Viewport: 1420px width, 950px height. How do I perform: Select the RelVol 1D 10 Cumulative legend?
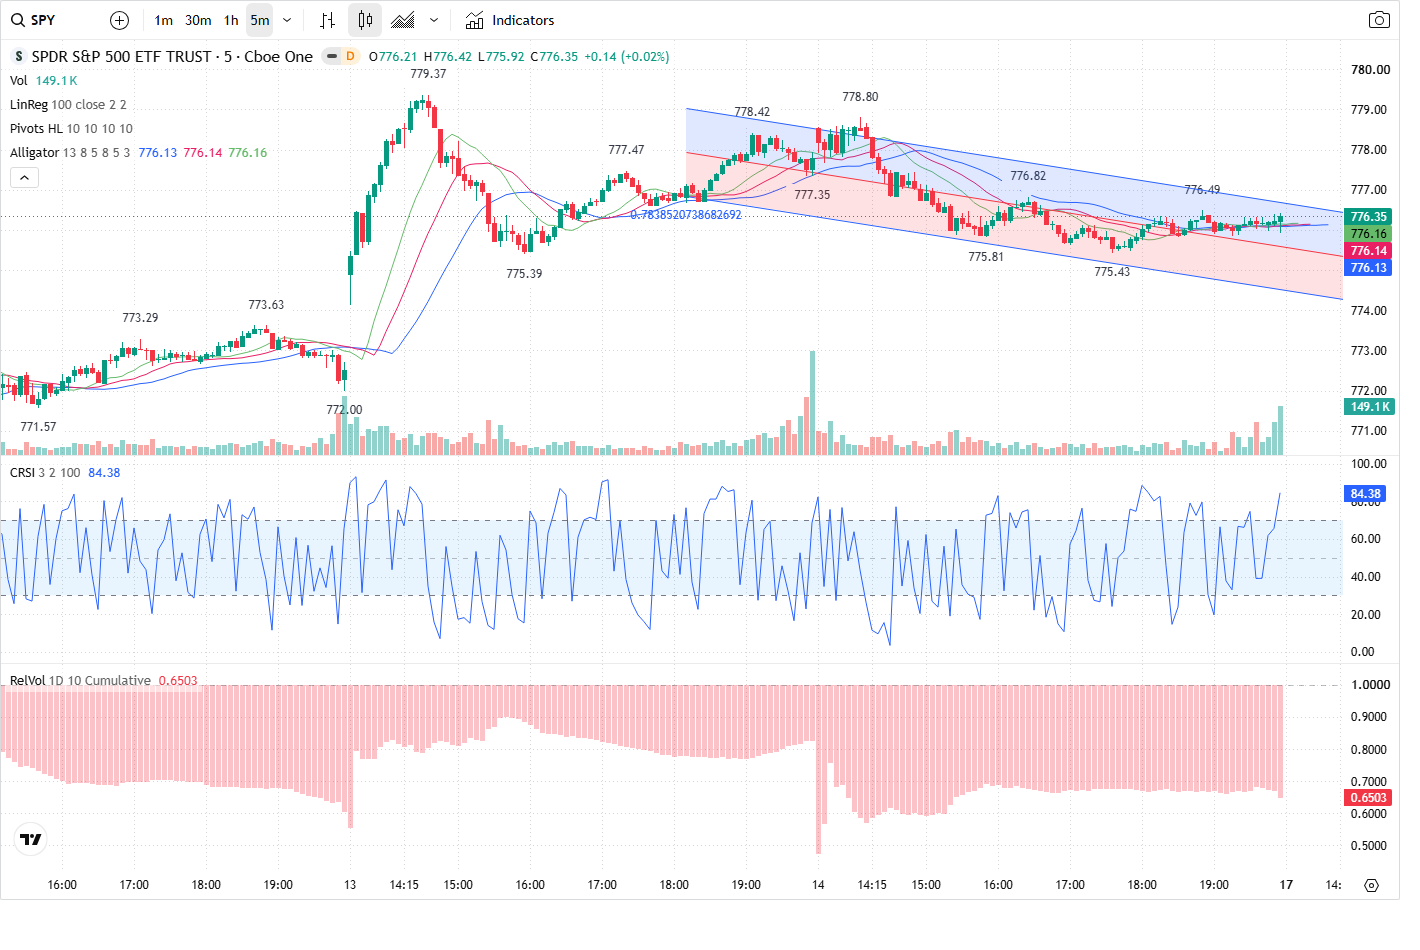pyautogui.click(x=80, y=681)
